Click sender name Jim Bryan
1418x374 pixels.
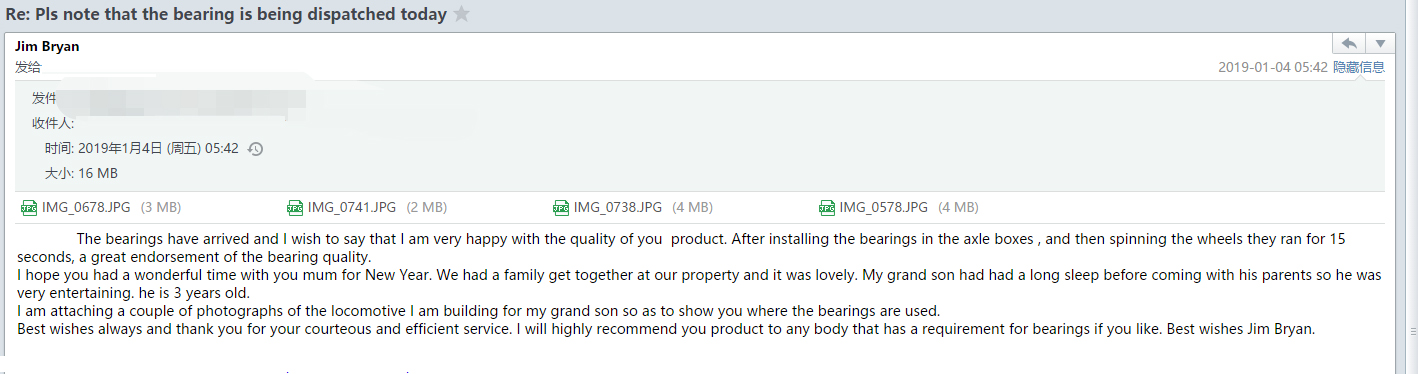tap(47, 46)
